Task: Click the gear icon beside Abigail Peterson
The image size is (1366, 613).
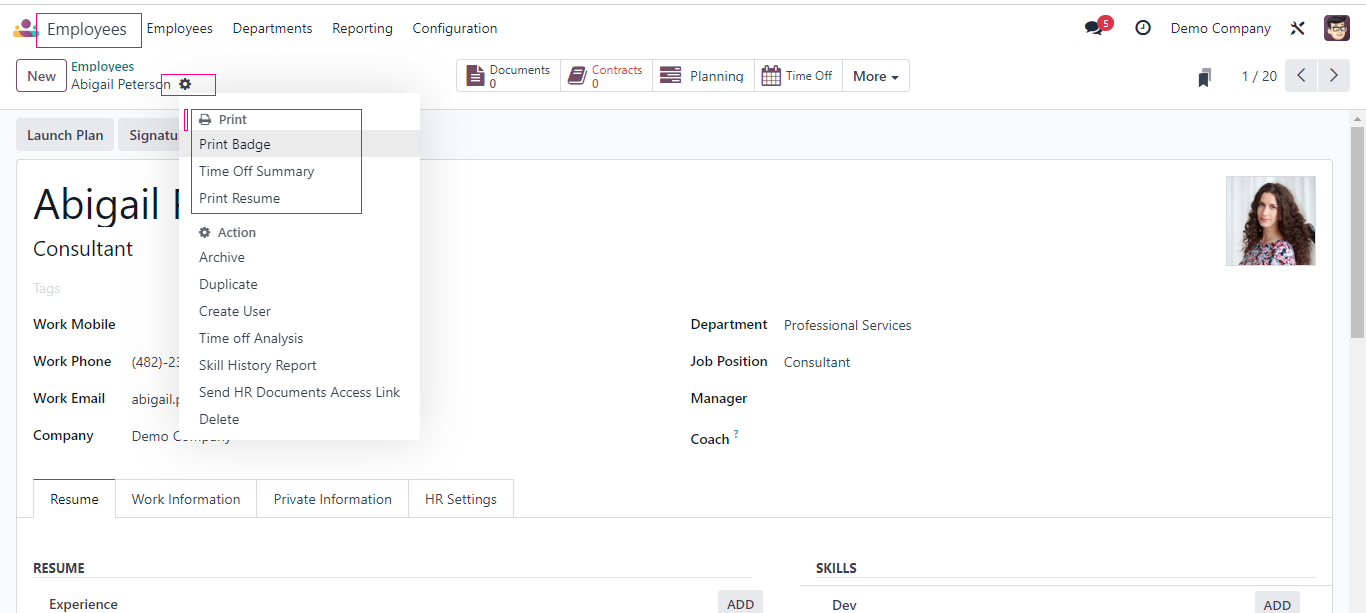Action: point(185,85)
